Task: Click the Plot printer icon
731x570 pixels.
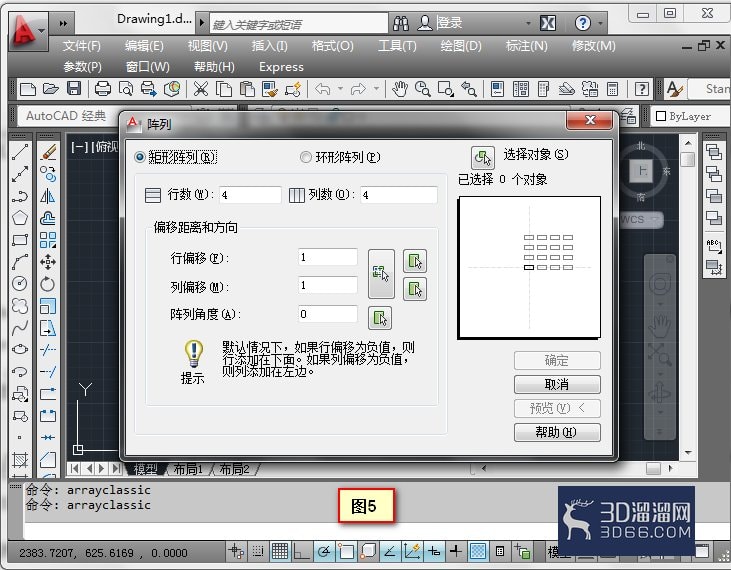Action: [103, 89]
